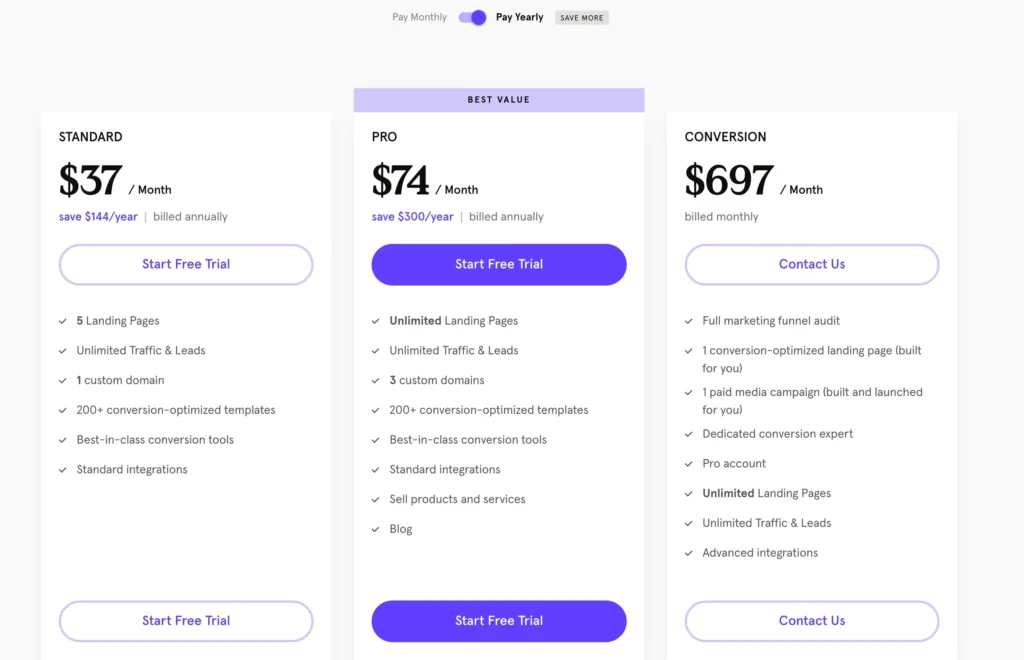Click checkmark next to 1 custom domain
Image resolution: width=1024 pixels, height=660 pixels.
pos(63,381)
